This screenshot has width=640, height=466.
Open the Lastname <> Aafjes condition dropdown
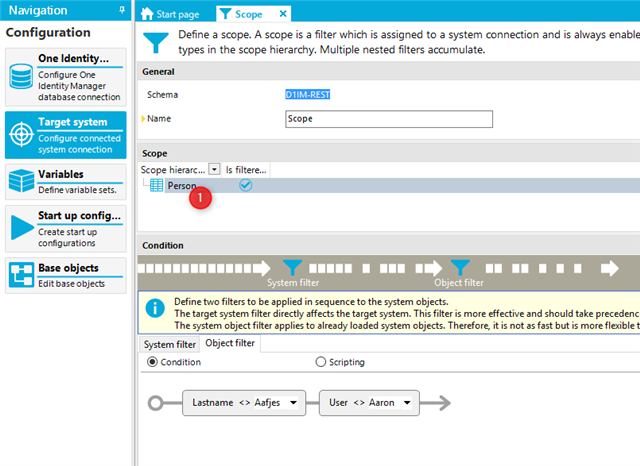click(x=293, y=403)
